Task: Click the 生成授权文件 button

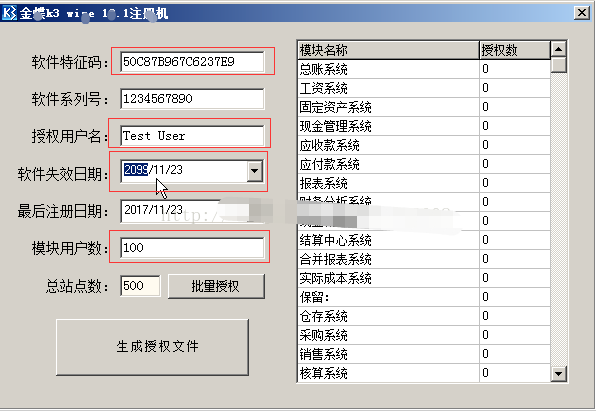Action: coord(152,347)
